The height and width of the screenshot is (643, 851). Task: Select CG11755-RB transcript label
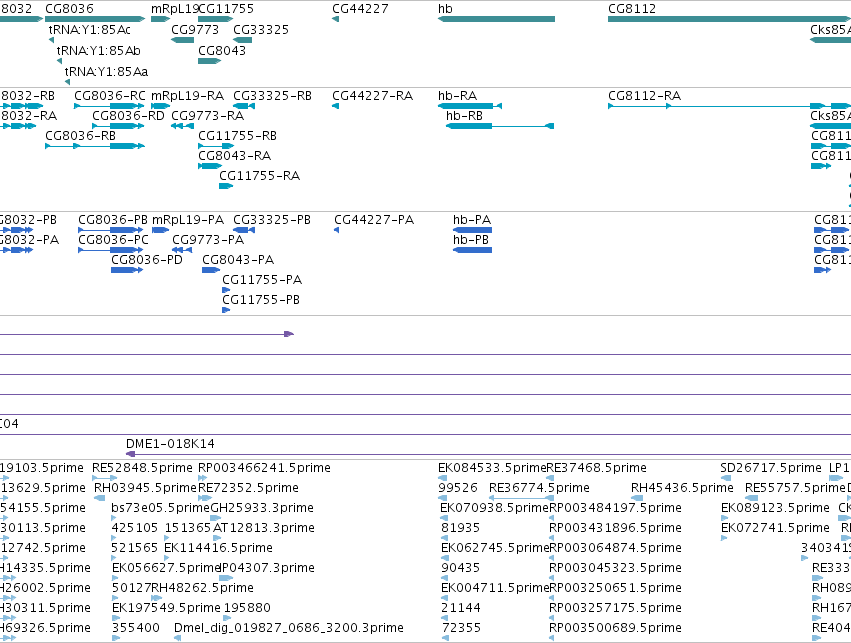pyautogui.click(x=237, y=136)
